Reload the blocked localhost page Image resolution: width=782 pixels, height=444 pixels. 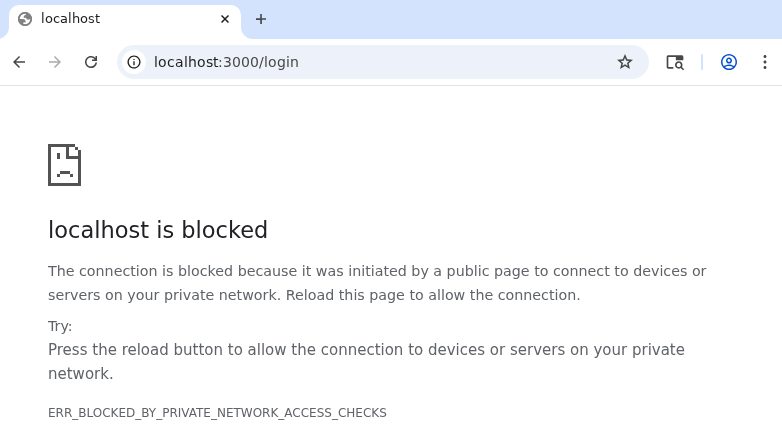[91, 62]
